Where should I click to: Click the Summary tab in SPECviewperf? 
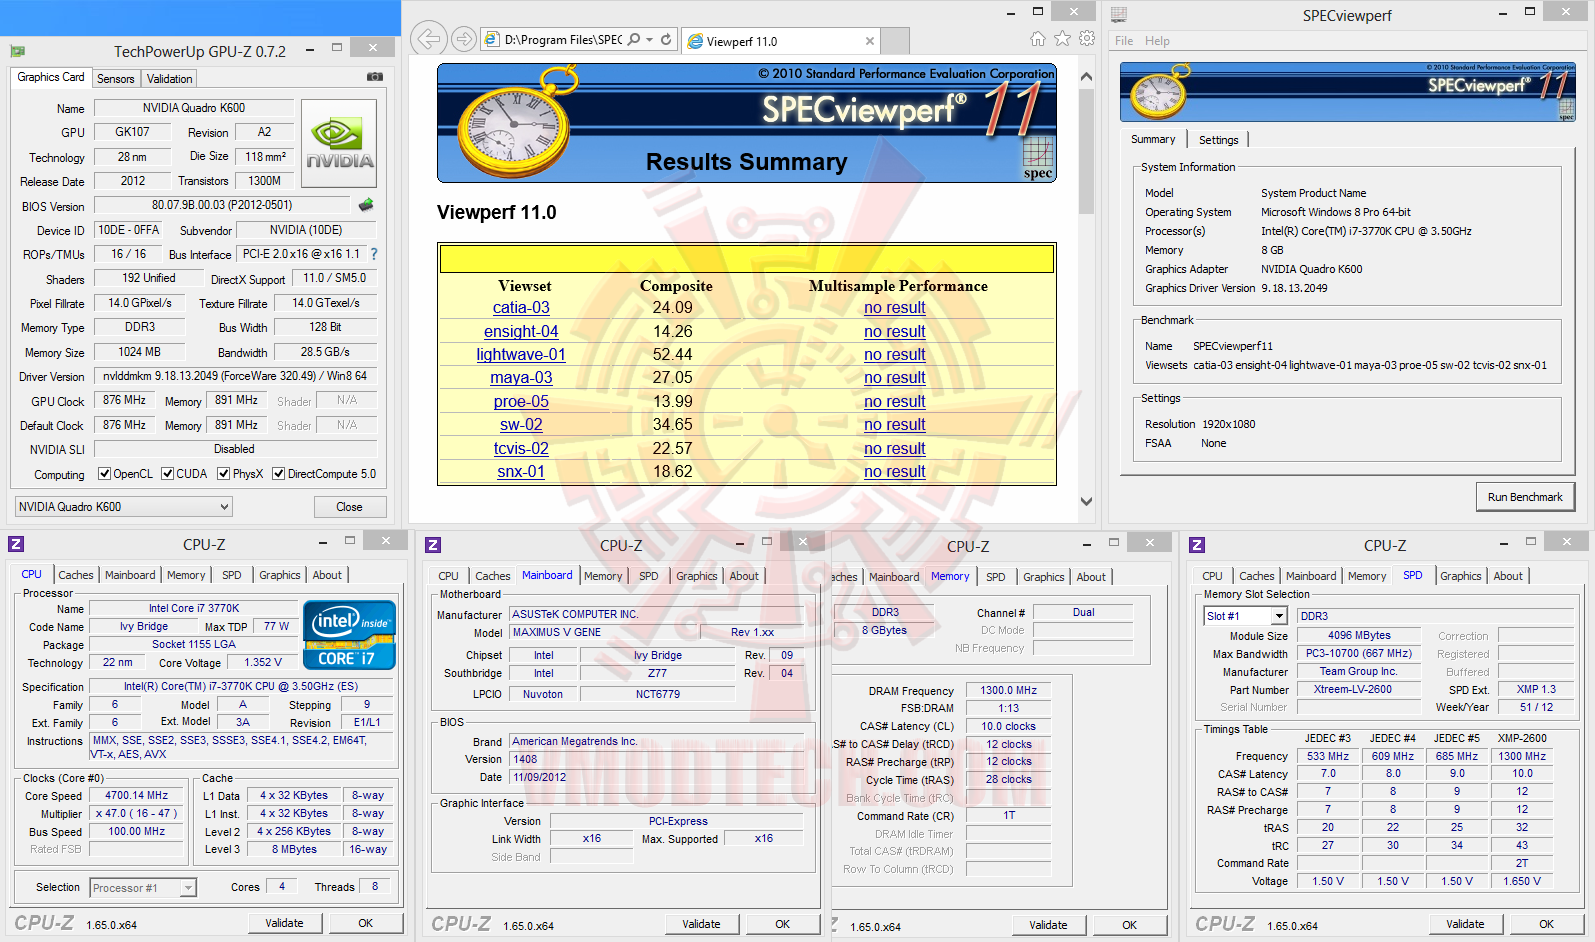click(x=1153, y=140)
